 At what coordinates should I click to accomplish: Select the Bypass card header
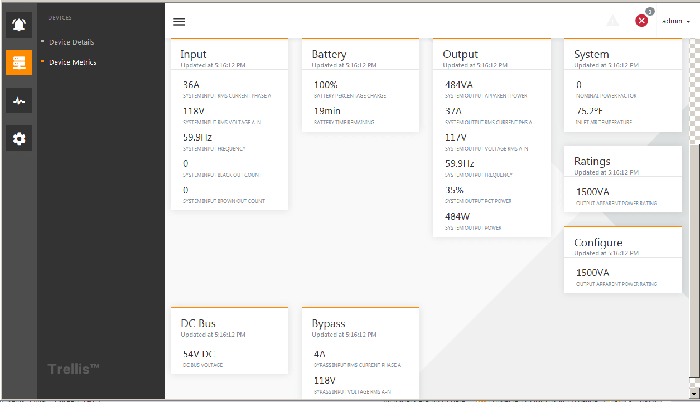(329, 324)
